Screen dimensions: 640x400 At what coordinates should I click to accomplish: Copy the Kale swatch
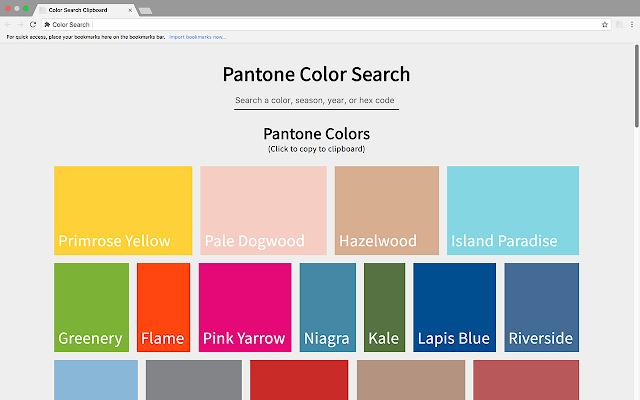click(384, 307)
